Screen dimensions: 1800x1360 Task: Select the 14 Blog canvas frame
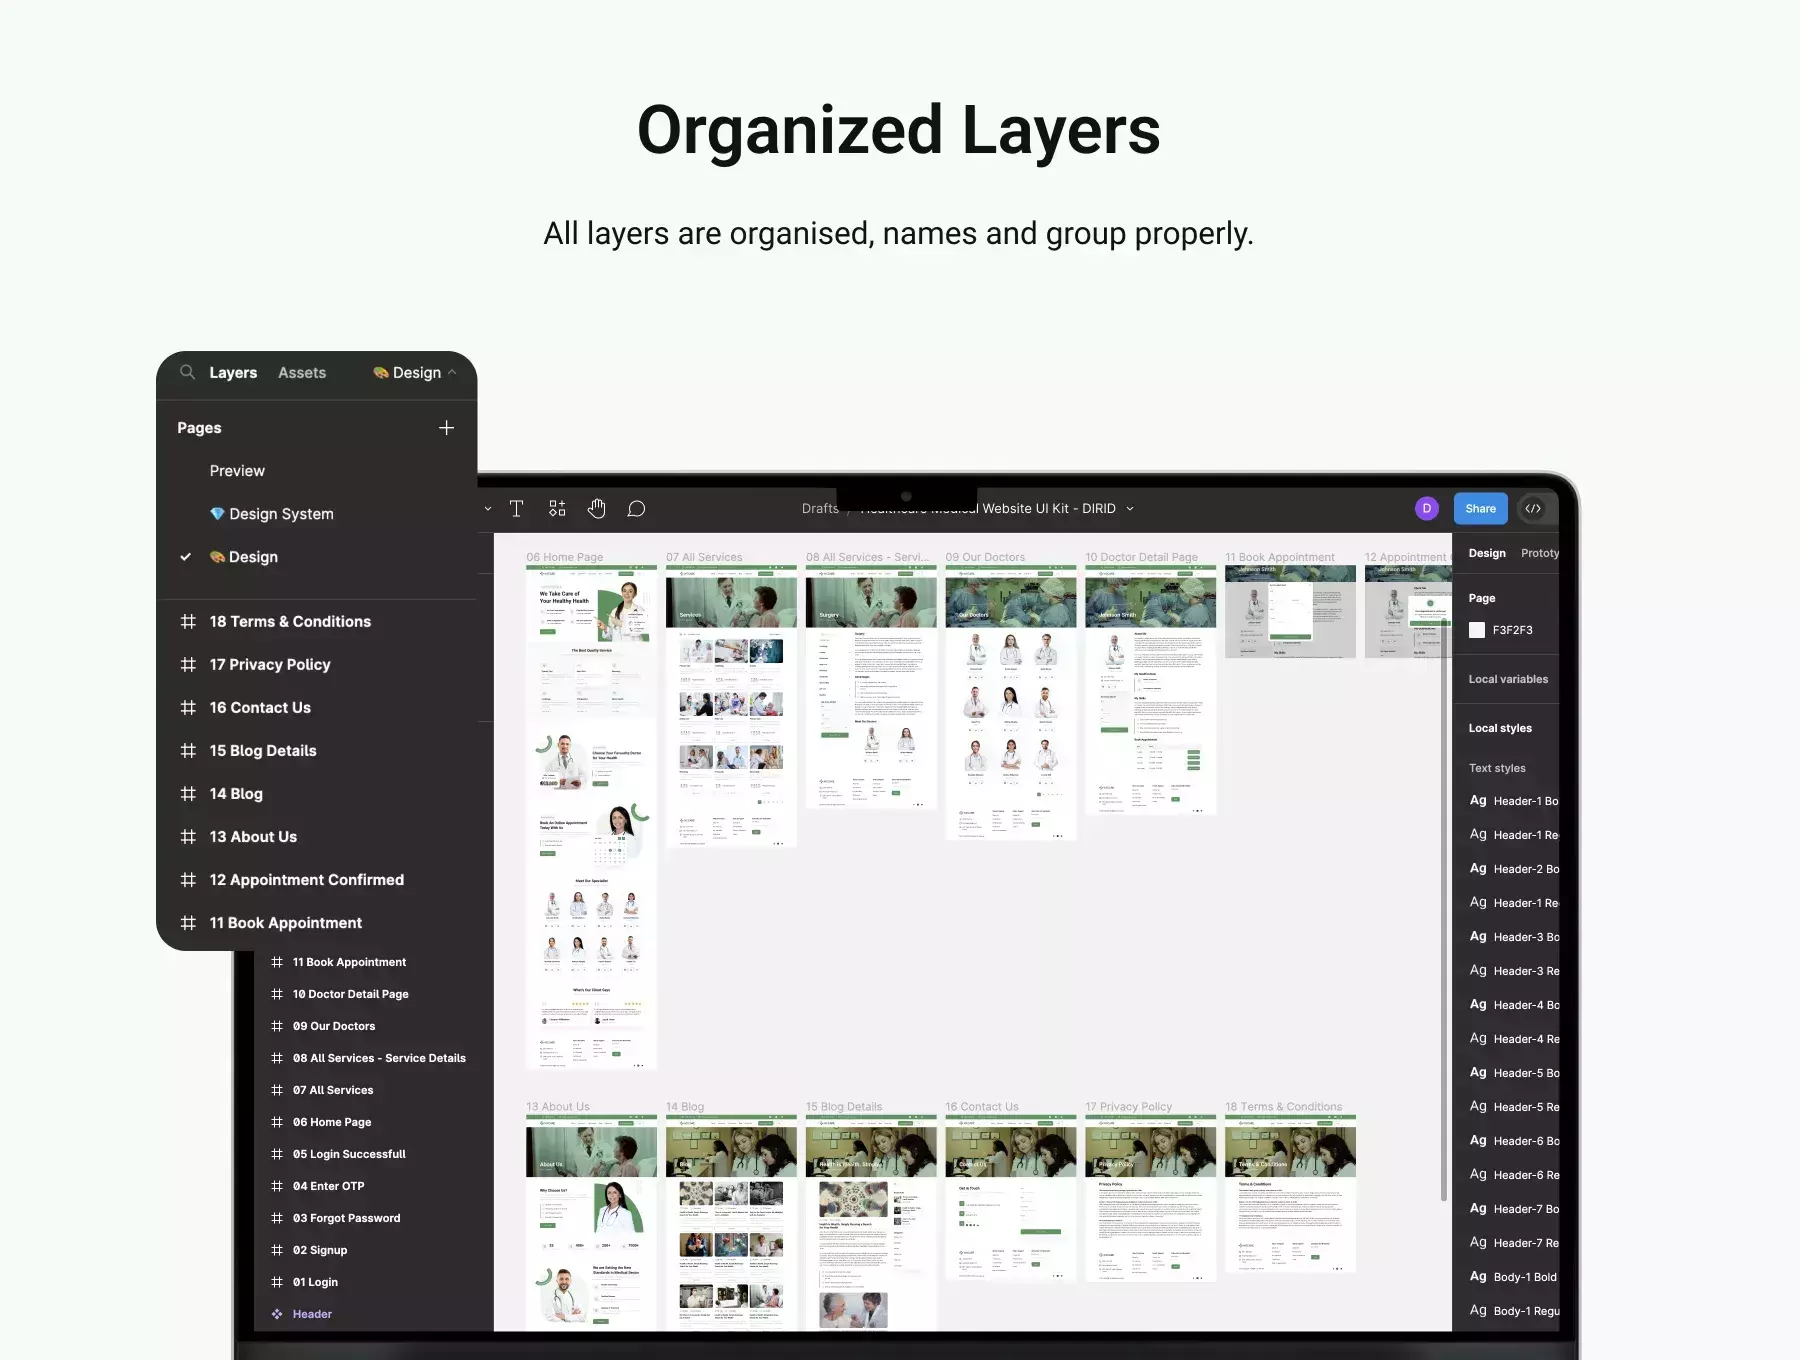pos(731,1222)
